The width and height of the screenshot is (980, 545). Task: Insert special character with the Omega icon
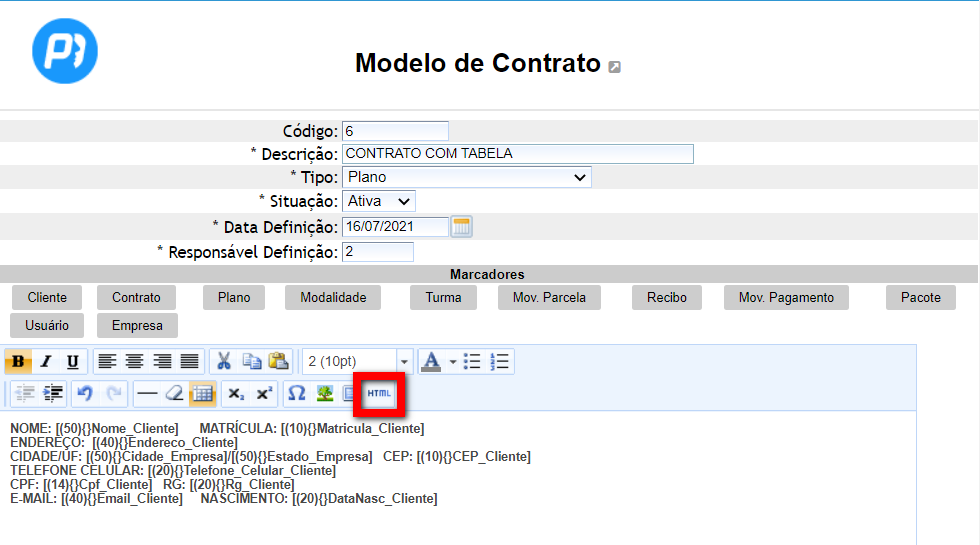pyautogui.click(x=296, y=394)
